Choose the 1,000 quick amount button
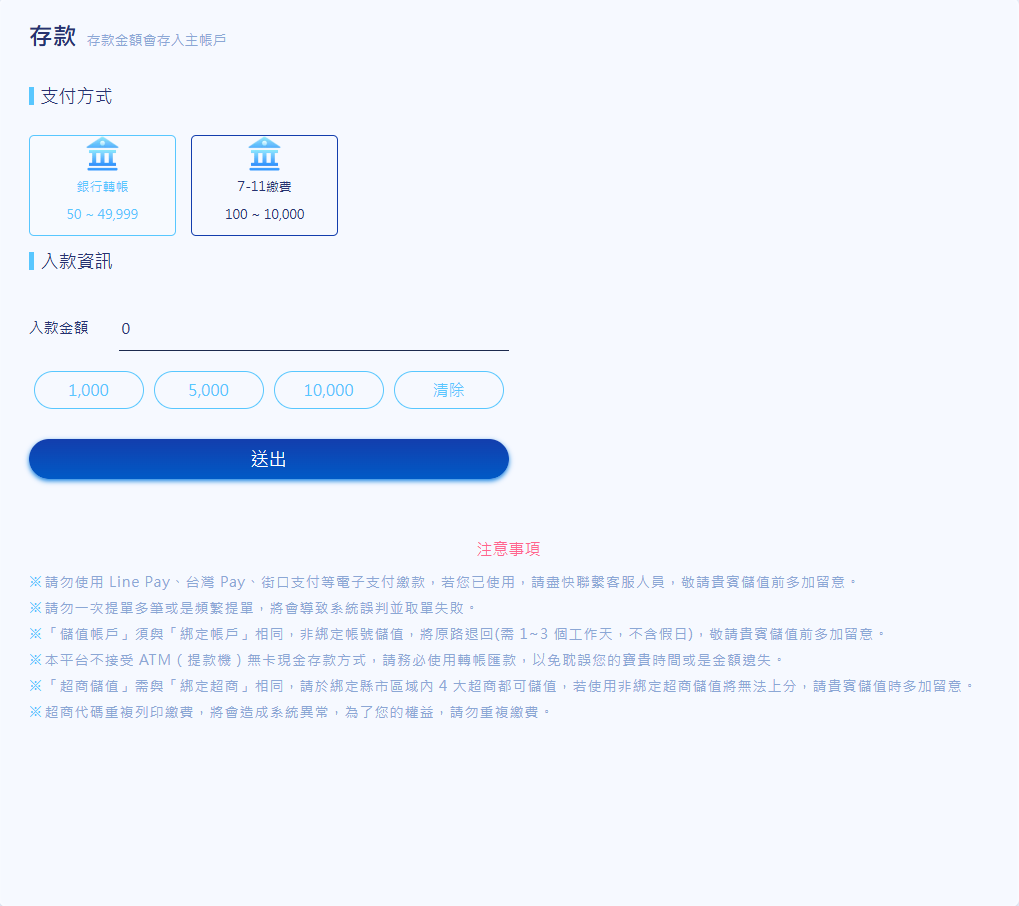 [x=89, y=390]
